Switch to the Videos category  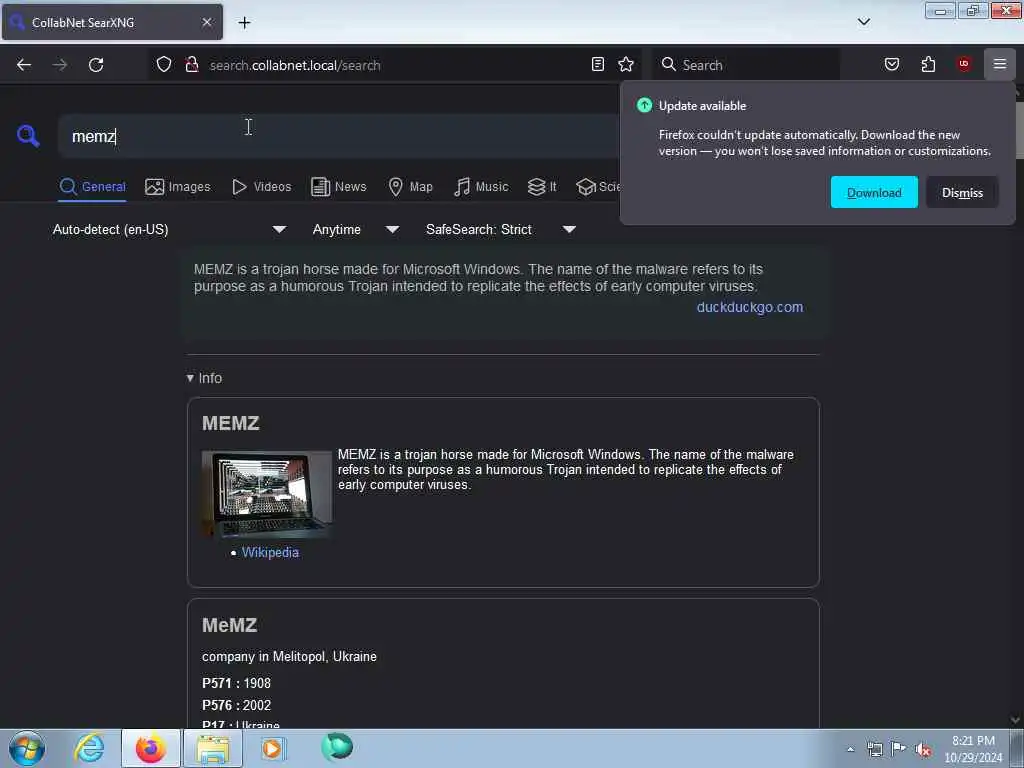click(261, 187)
